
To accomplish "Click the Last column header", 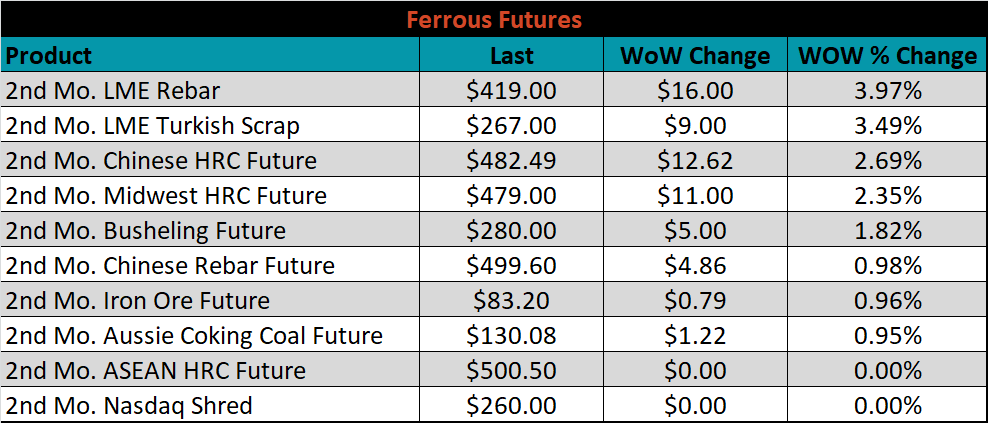I will pyautogui.click(x=512, y=55).
